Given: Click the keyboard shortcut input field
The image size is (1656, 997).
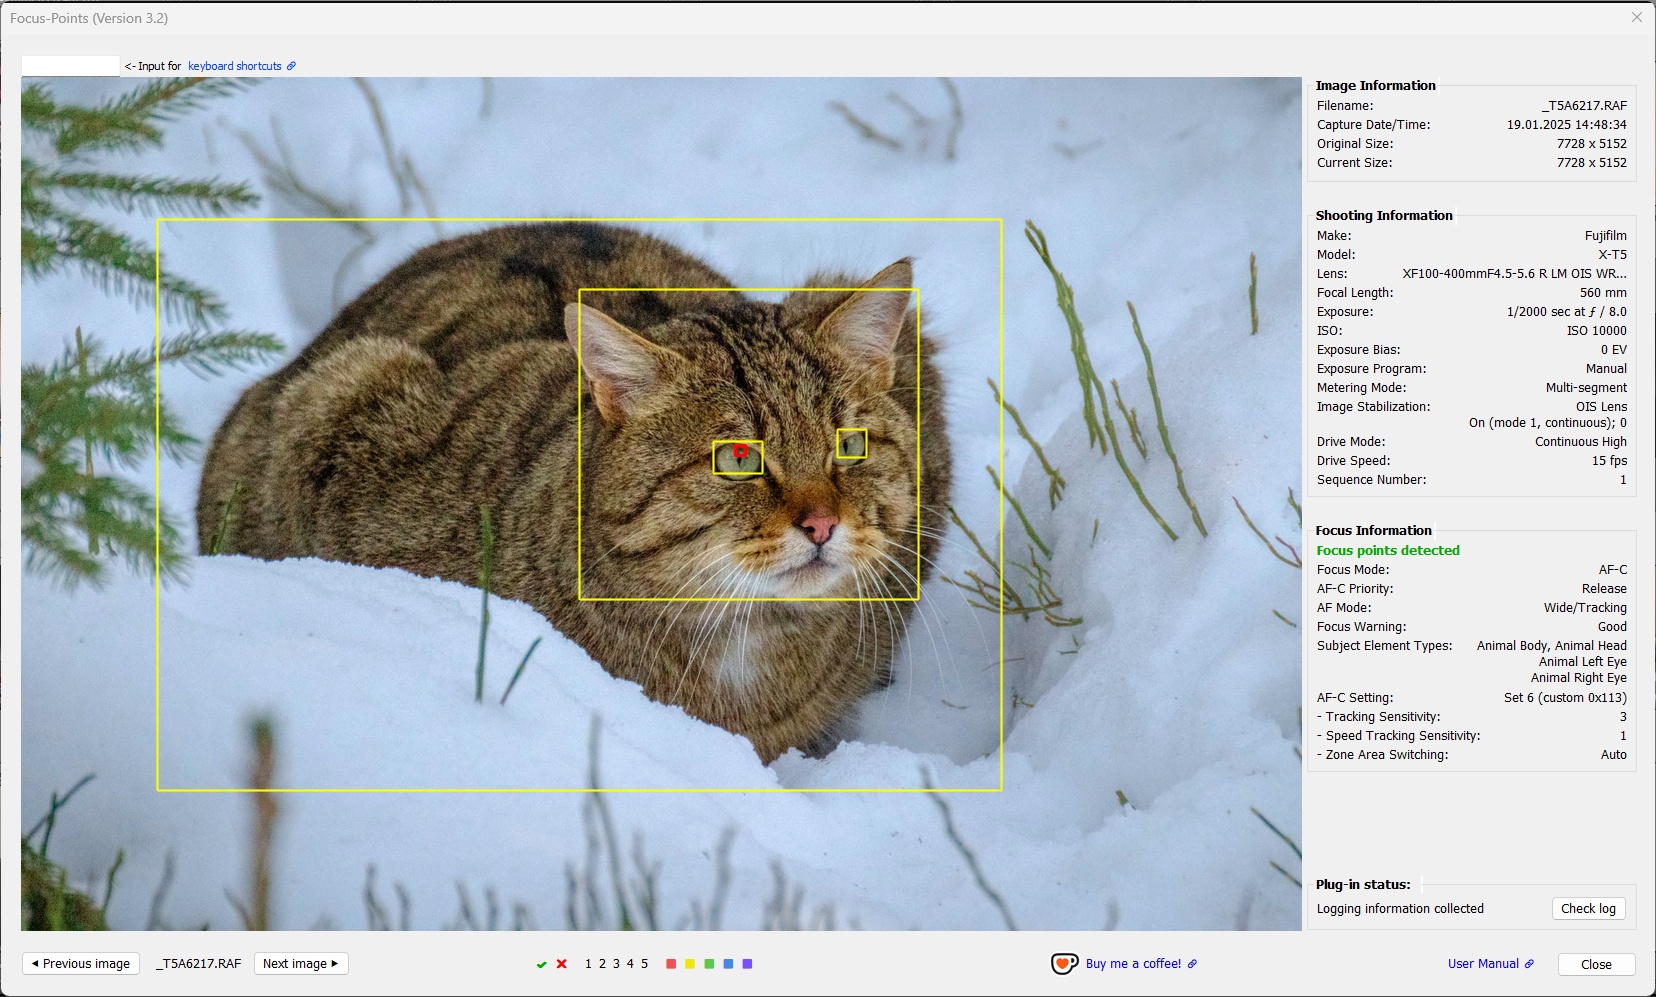Looking at the screenshot, I should [x=70, y=64].
